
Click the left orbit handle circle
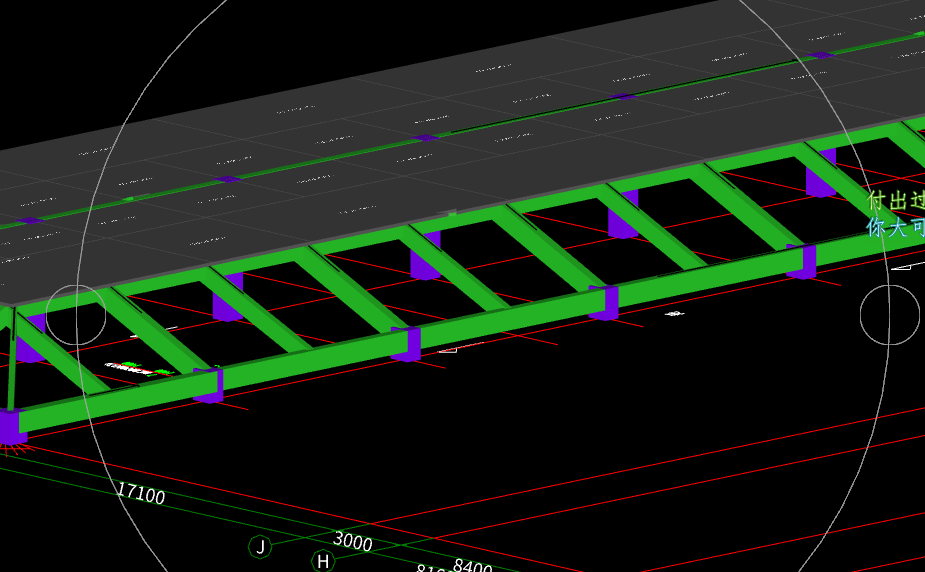[76, 315]
